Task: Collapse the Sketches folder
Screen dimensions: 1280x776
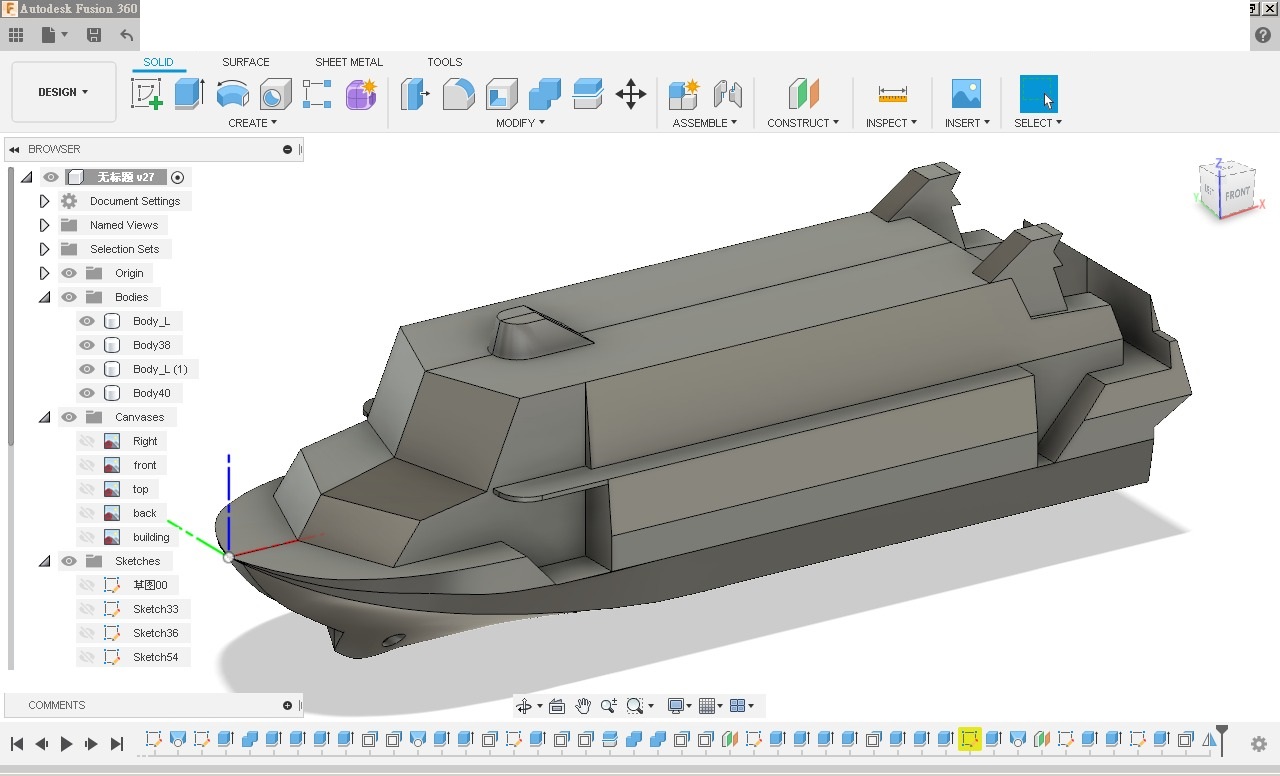Action: coord(44,561)
